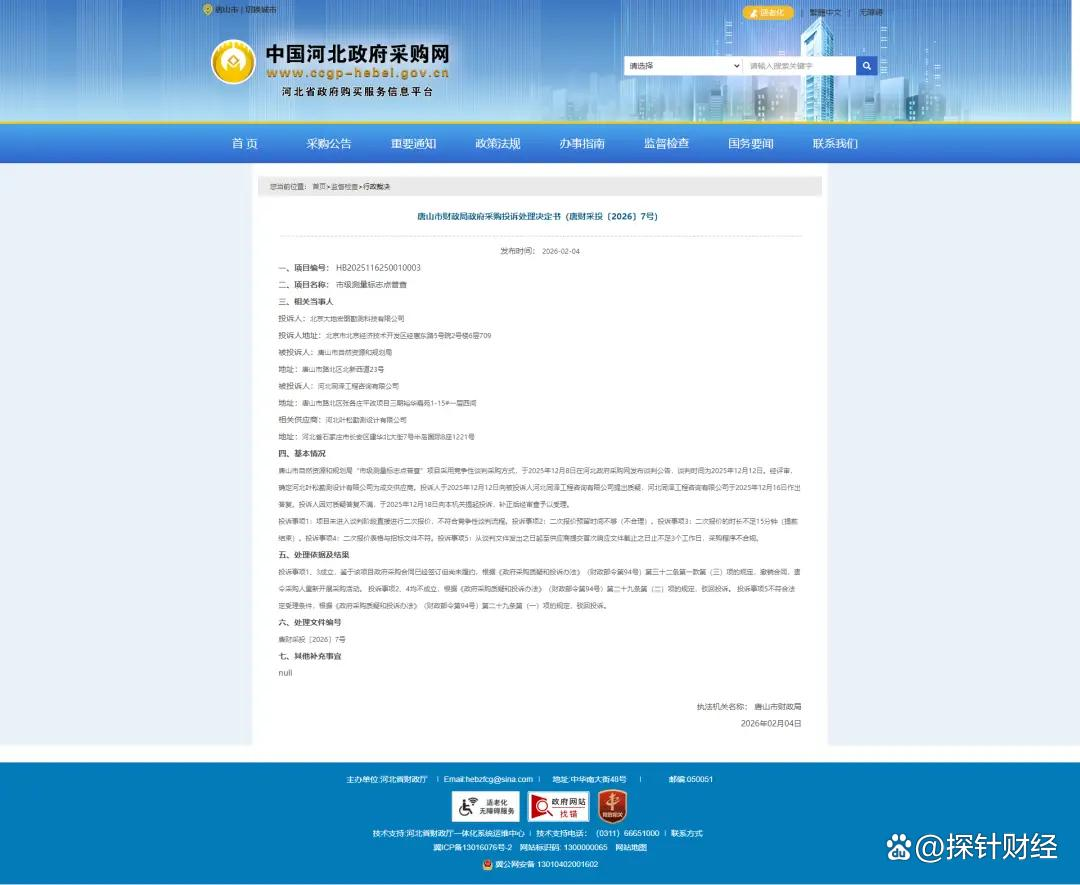Click the location pin icon beside 唐山市

[208, 10]
